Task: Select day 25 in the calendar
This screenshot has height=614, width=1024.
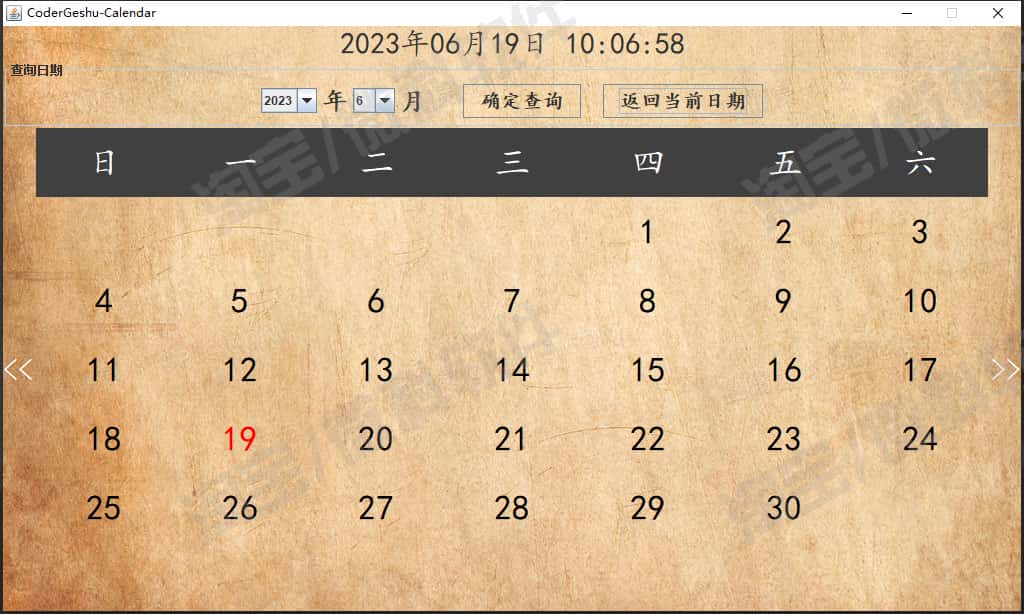Action: (103, 508)
